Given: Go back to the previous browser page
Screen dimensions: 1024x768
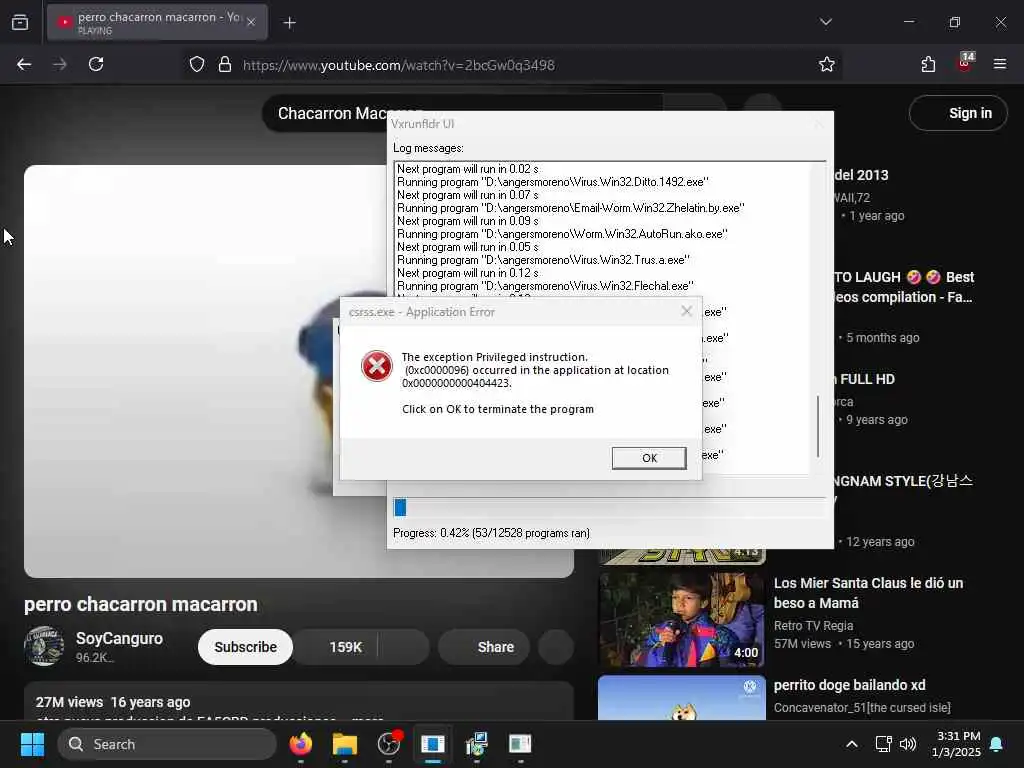Looking at the screenshot, I should coord(24,64).
